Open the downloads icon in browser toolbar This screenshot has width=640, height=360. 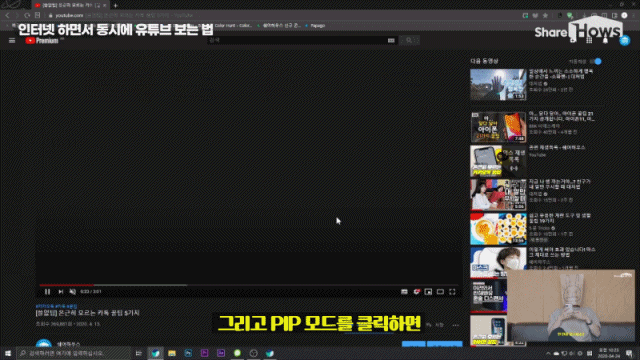pos(584,15)
